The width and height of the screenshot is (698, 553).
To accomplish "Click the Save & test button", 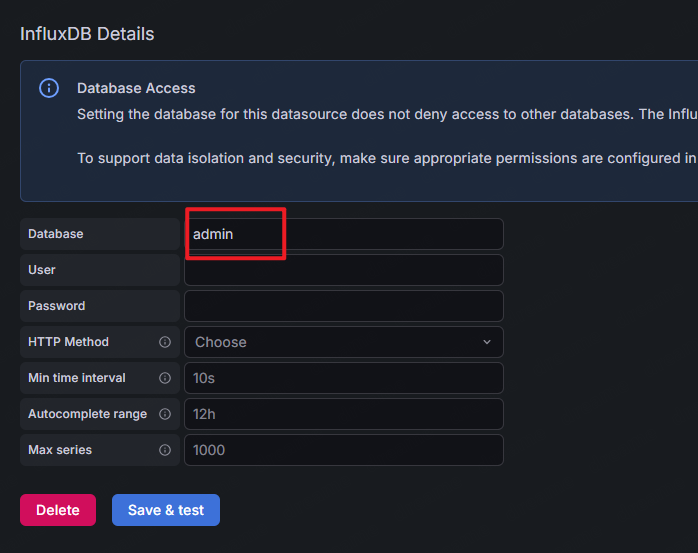I will point(166,510).
